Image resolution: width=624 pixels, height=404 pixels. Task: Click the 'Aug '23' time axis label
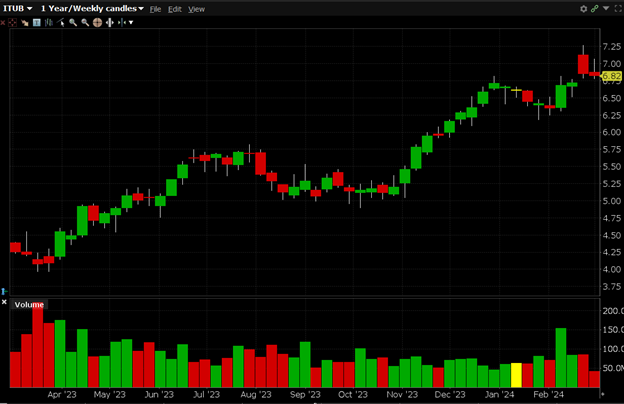256,394
